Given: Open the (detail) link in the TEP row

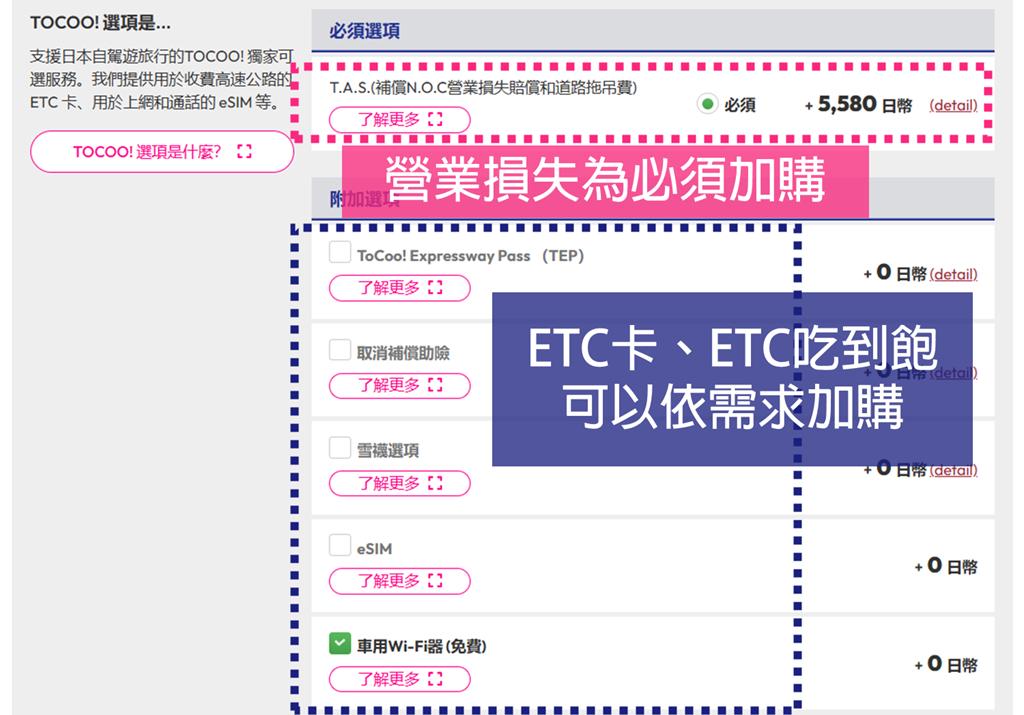Looking at the screenshot, I should coord(953,274).
